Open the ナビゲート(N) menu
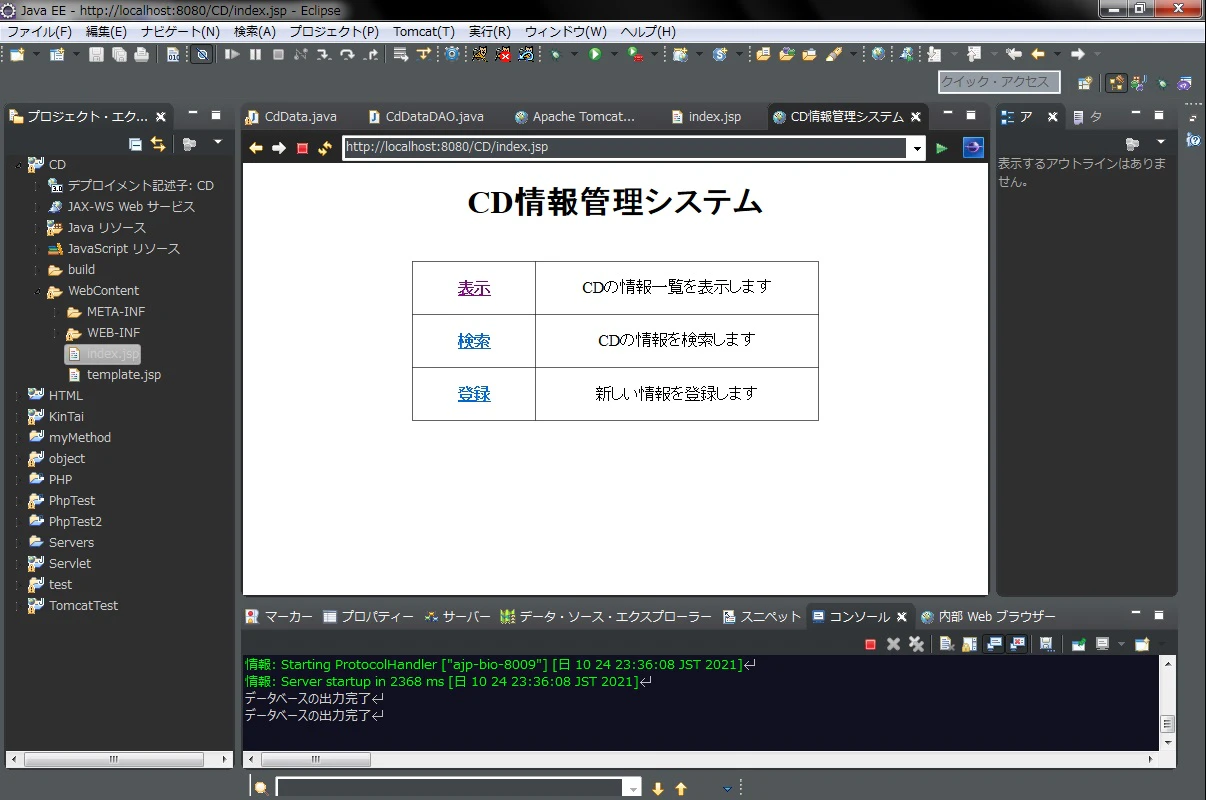Image resolution: width=1206 pixels, height=800 pixels. click(180, 31)
